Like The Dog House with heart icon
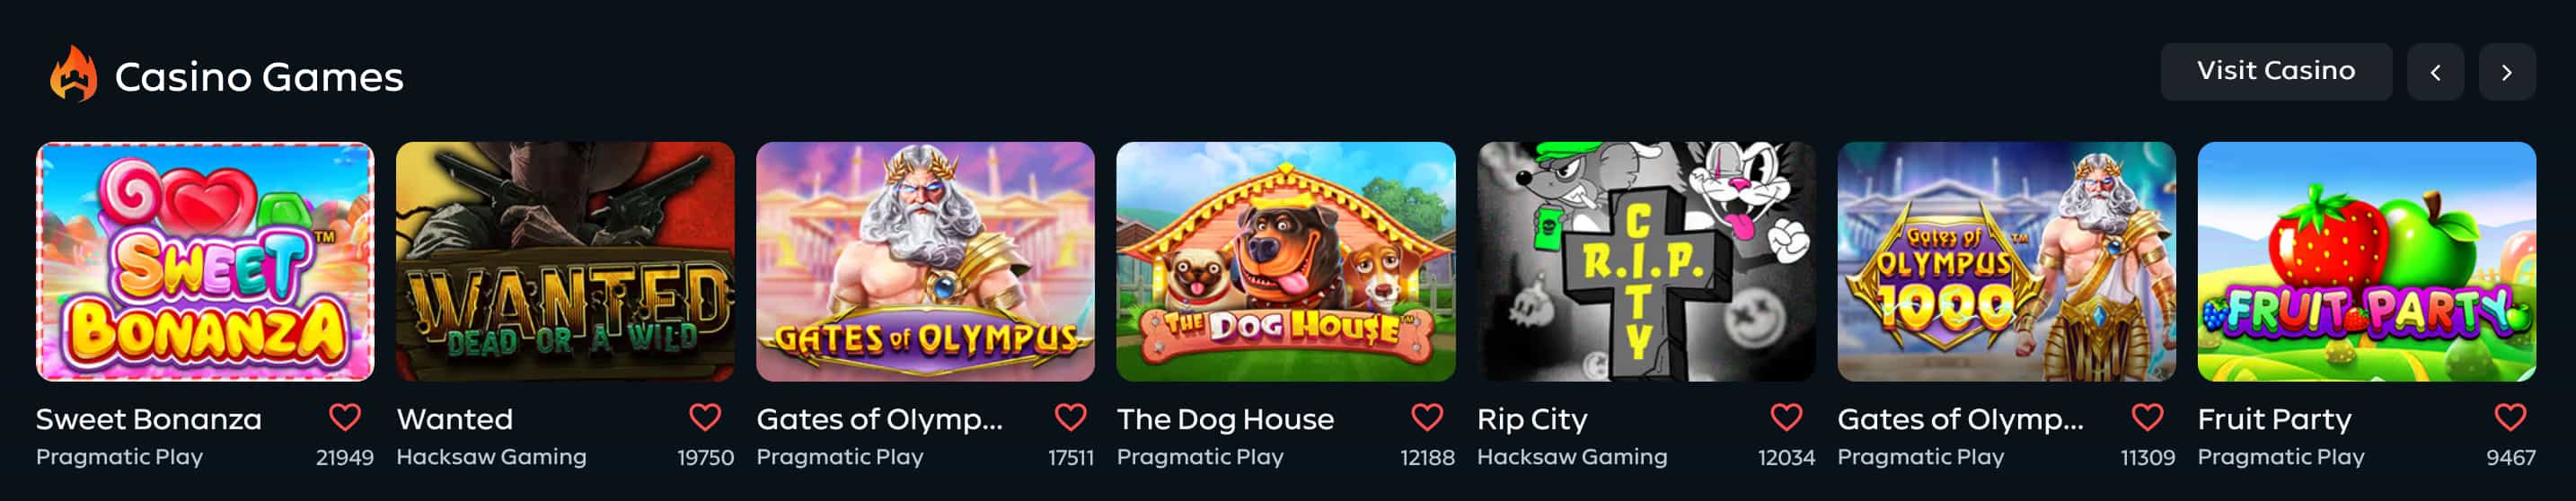This screenshot has width=2576, height=501. point(1426,417)
